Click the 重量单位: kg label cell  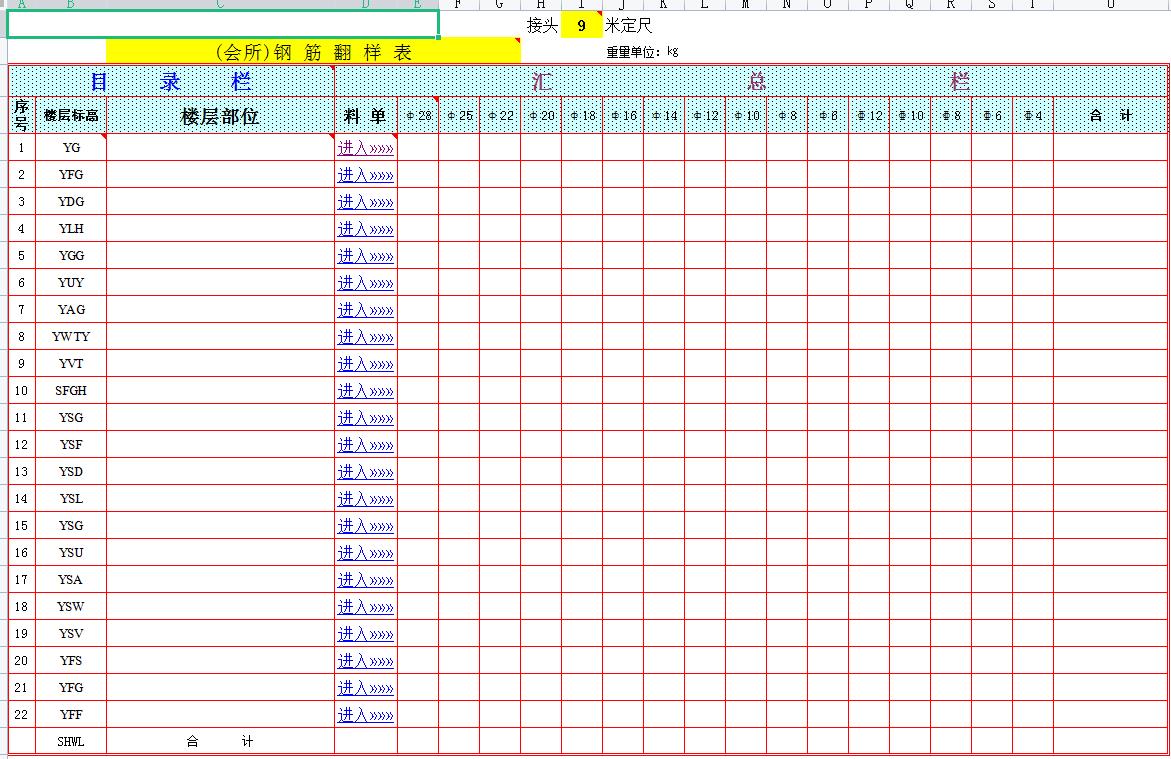[x=642, y=52]
